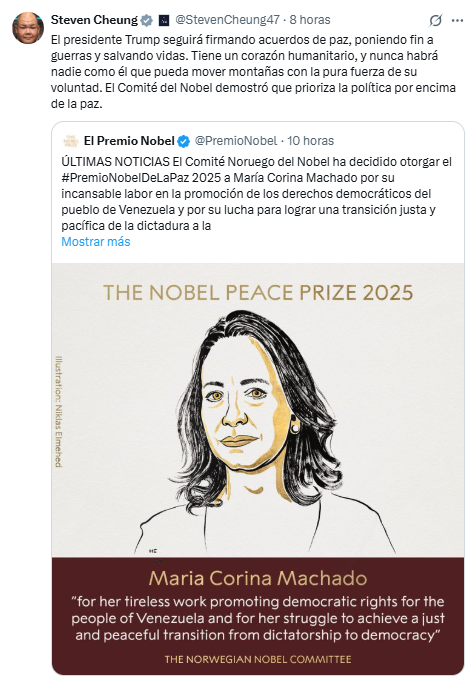Open the @PremioNobel handle
475x681 pixels.
236,141
